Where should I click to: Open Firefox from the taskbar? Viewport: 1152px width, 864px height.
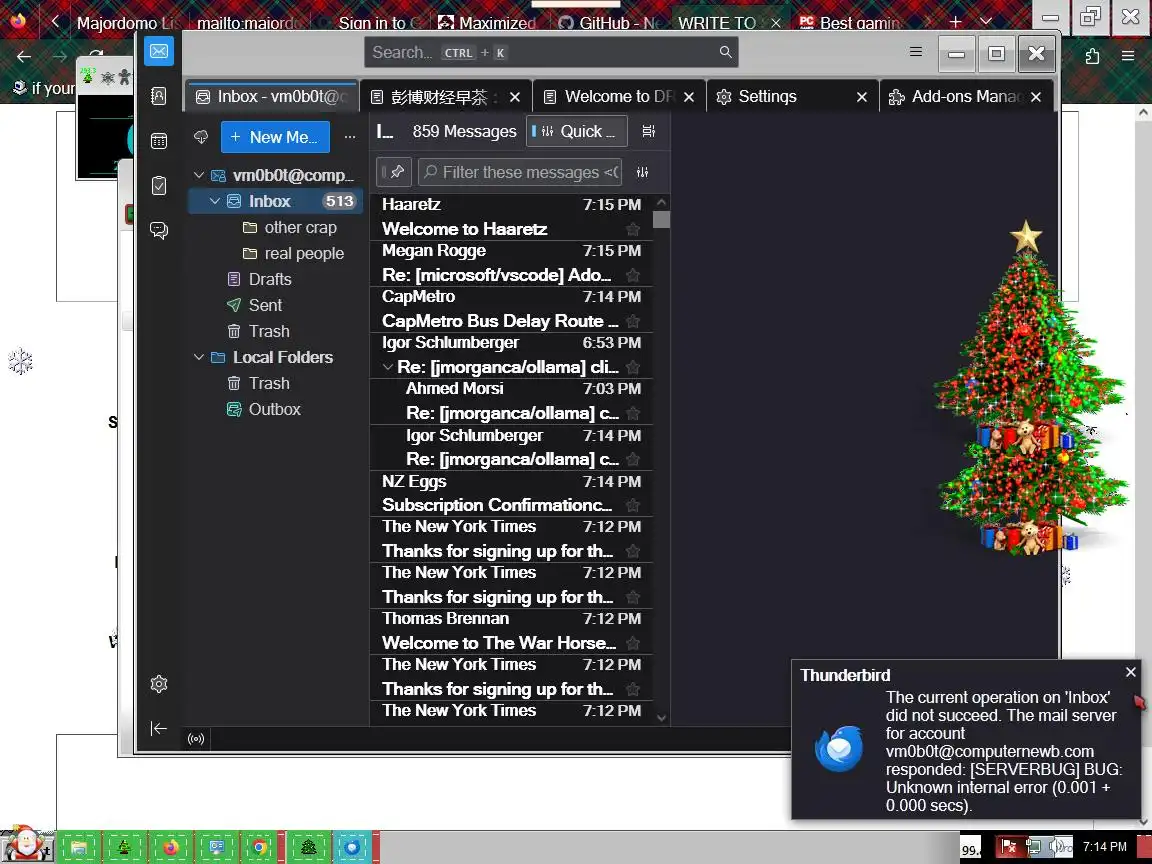(170, 848)
